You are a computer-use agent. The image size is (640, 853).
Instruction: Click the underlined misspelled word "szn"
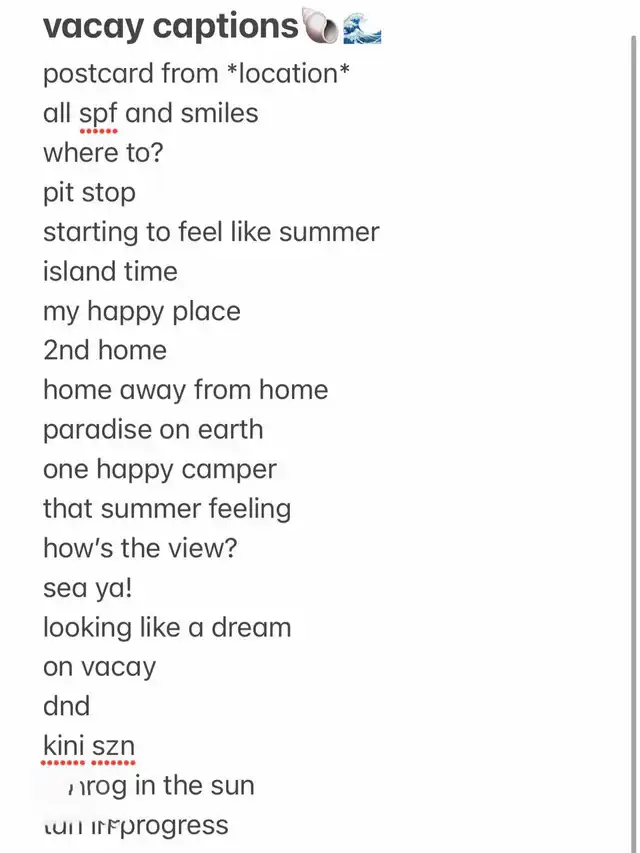point(112,746)
